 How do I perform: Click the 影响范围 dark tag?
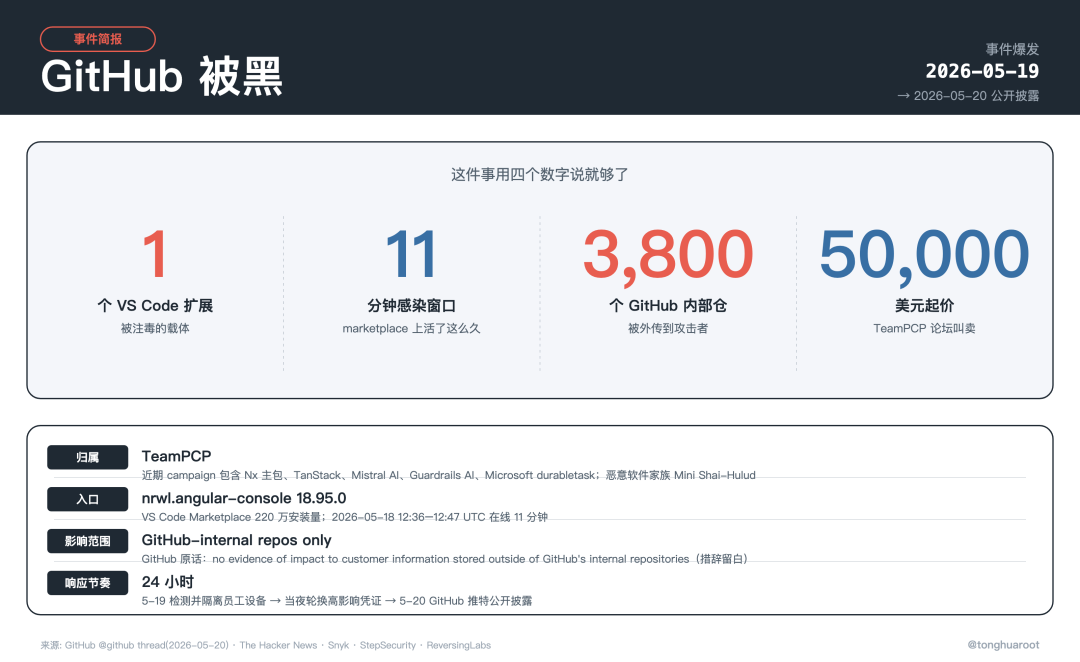click(87, 541)
